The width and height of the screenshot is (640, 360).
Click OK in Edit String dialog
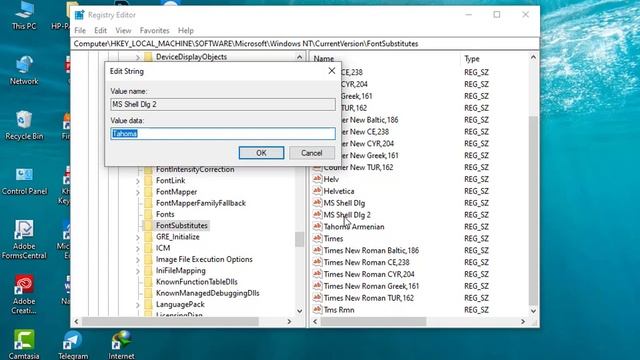click(x=261, y=153)
